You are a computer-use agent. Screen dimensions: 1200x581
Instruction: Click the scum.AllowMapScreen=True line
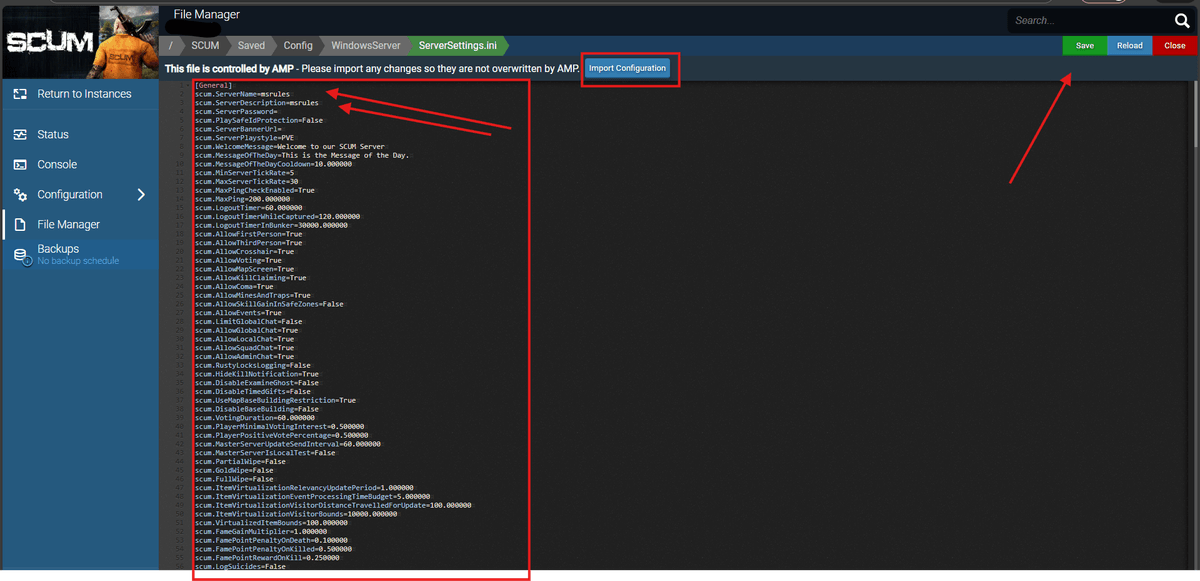click(x=245, y=269)
